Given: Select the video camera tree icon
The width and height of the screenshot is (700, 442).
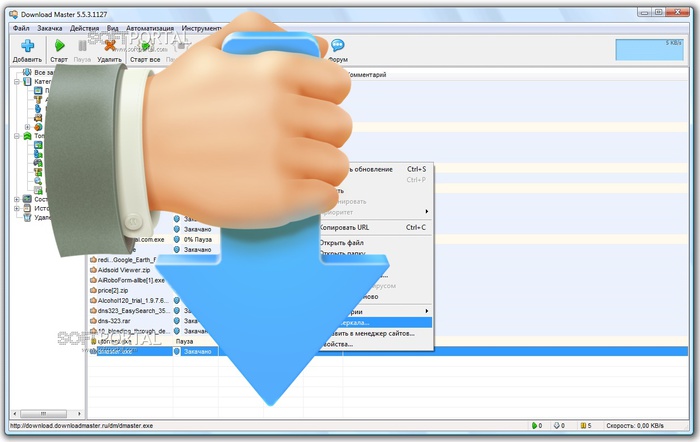Looking at the screenshot, I should [38, 118].
